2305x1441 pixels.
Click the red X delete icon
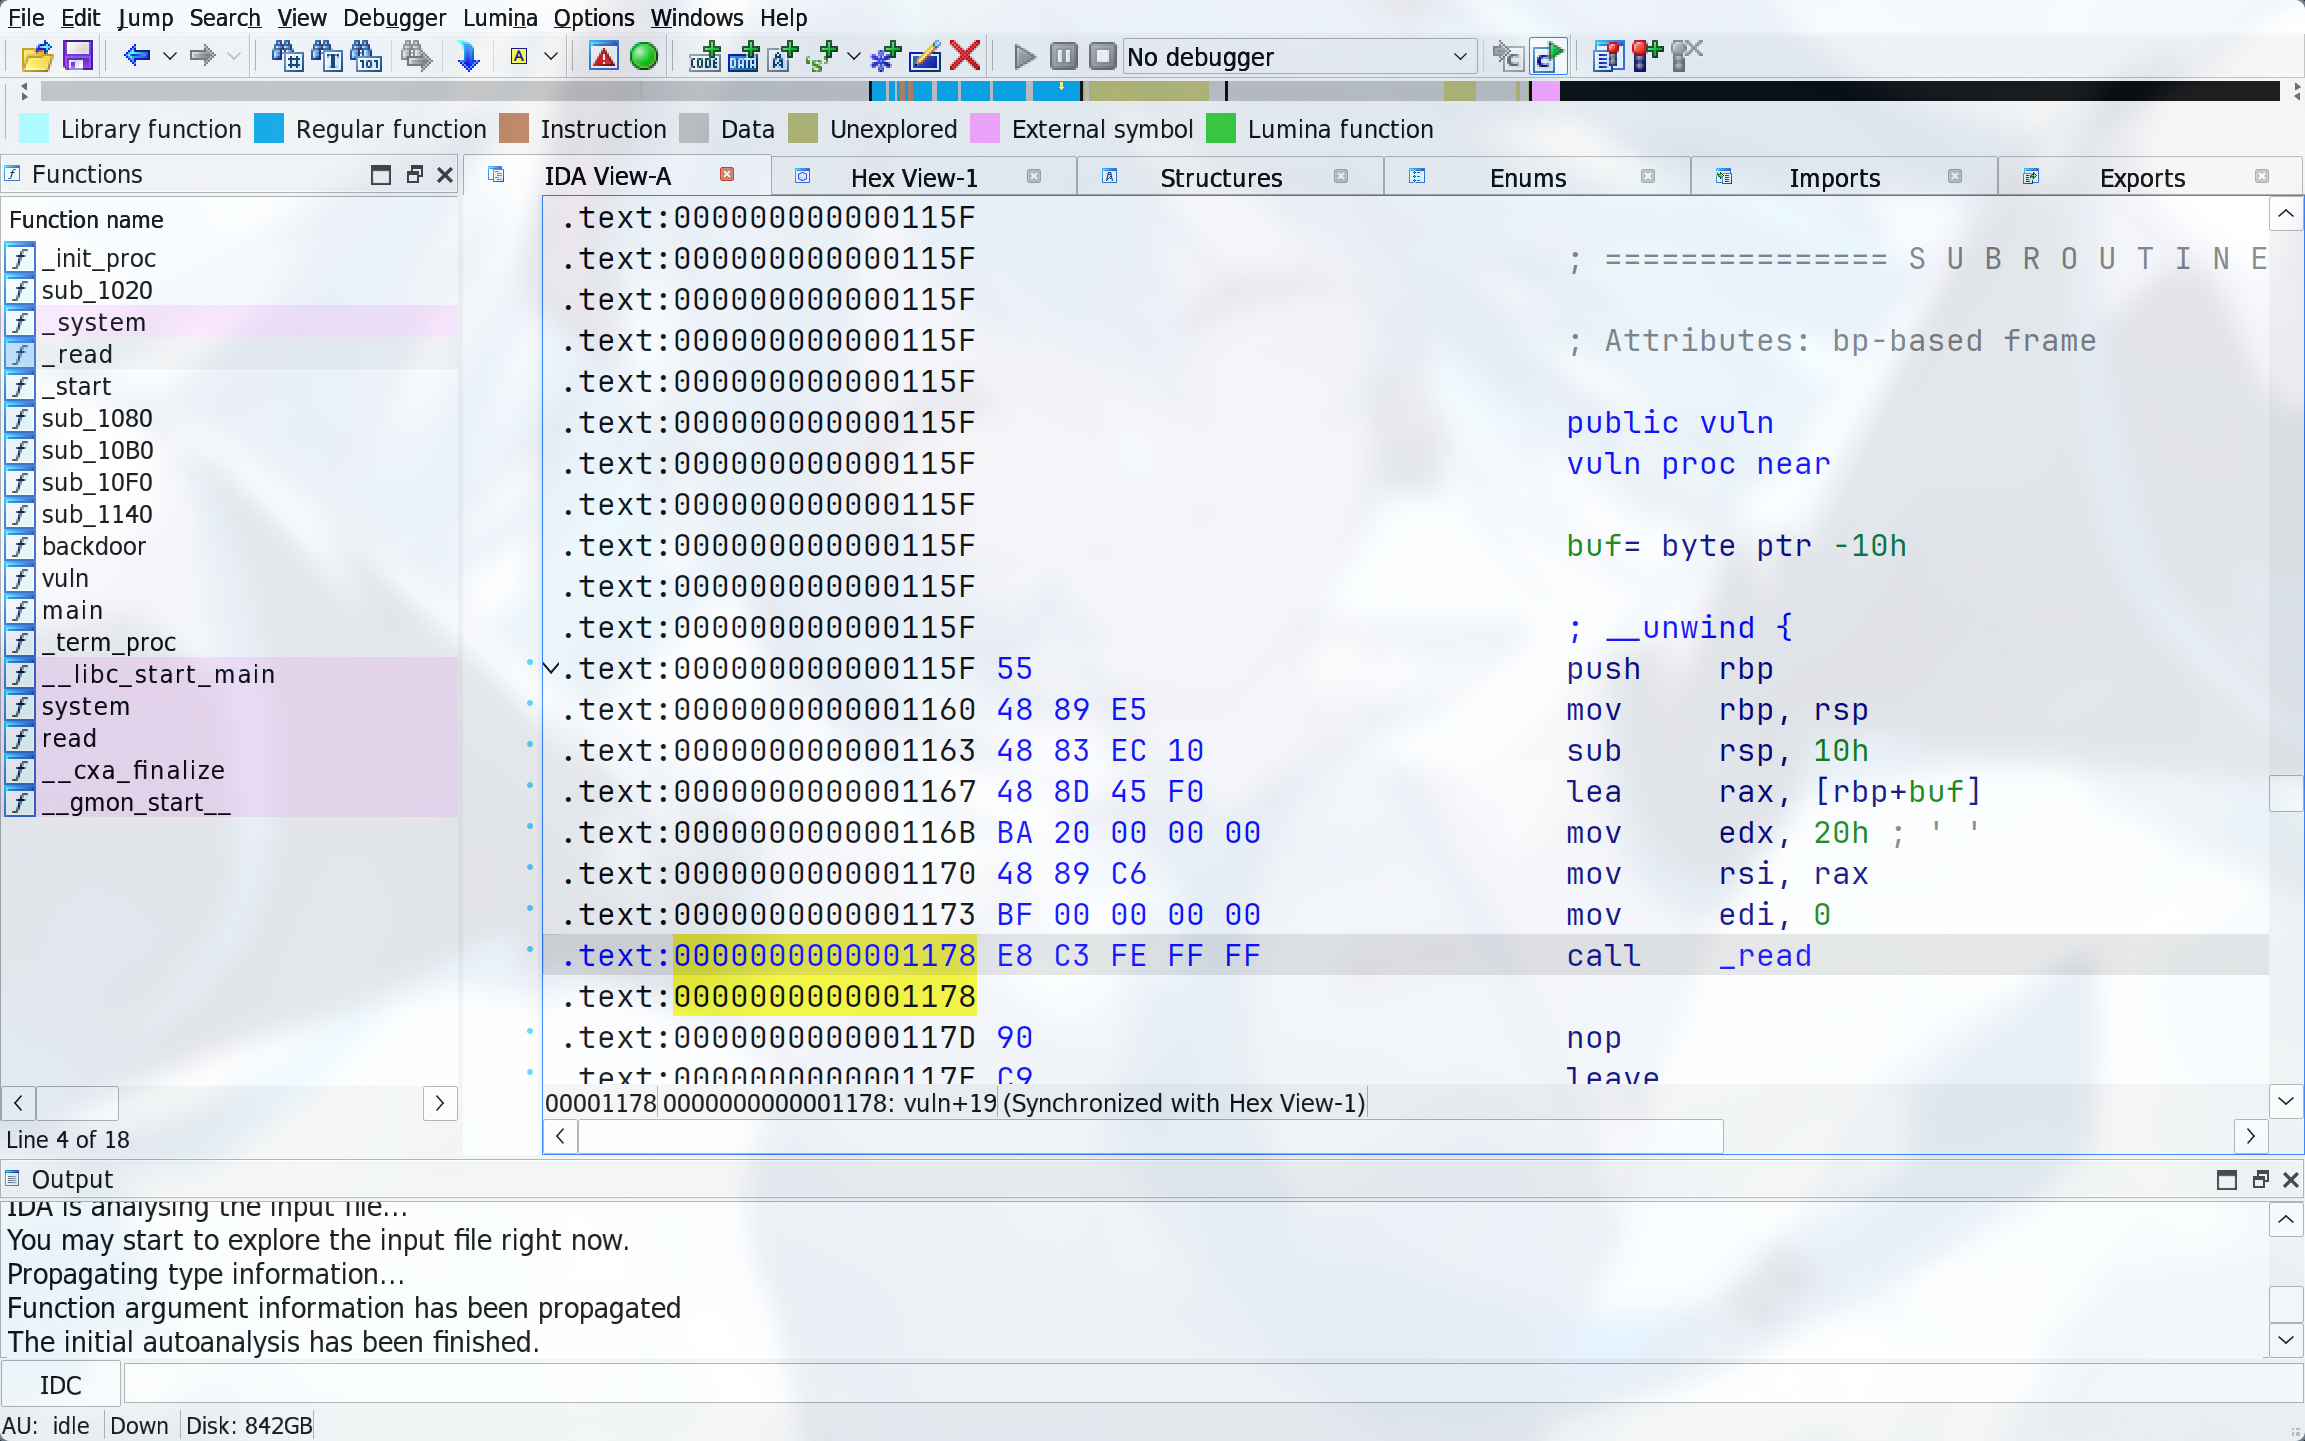click(965, 56)
